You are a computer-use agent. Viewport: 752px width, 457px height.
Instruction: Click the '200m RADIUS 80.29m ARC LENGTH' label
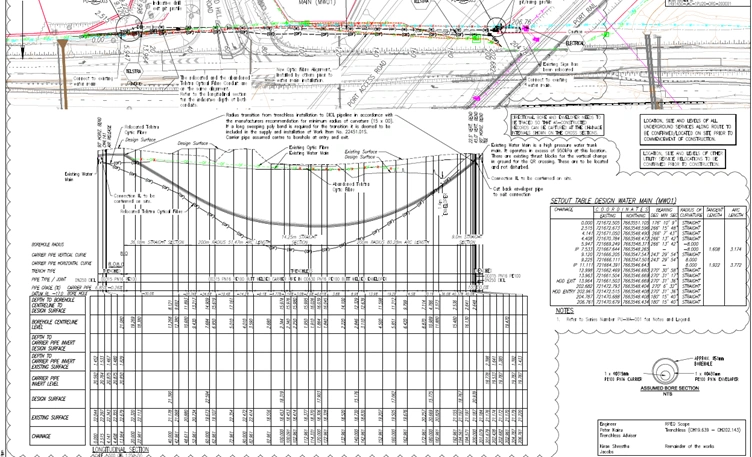(393, 242)
